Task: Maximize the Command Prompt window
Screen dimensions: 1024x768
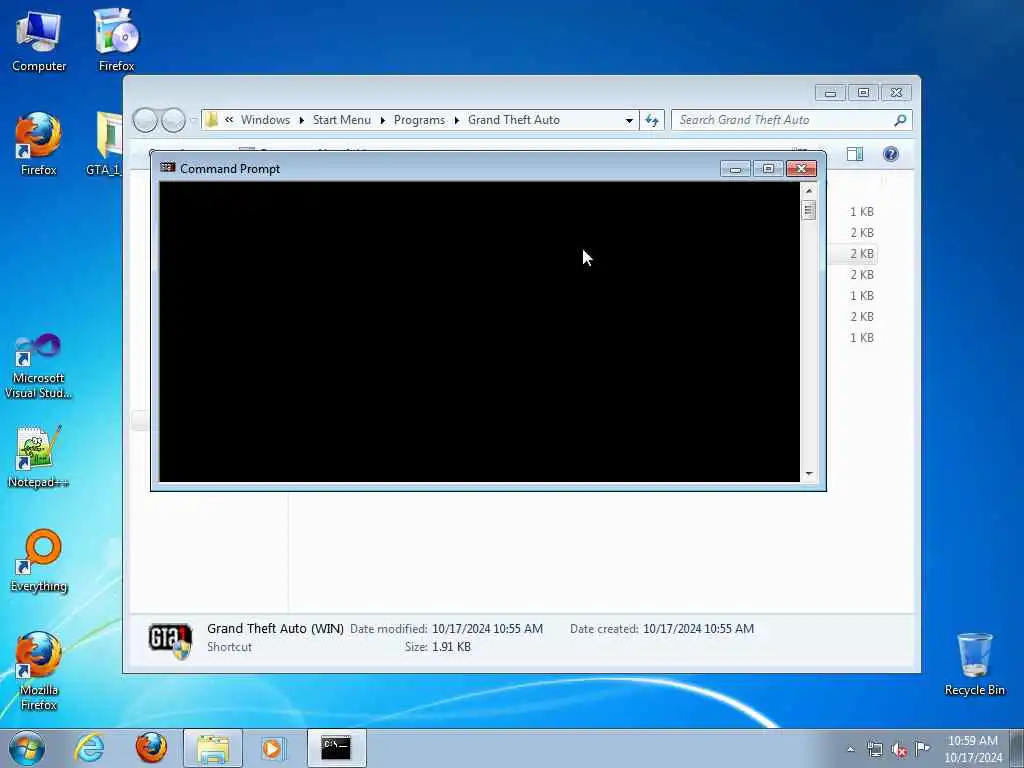Action: pos(768,169)
